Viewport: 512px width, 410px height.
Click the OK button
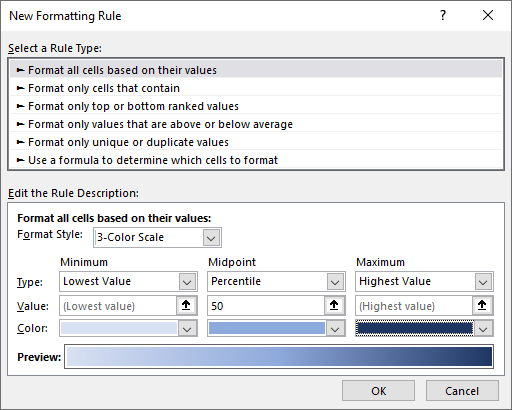coord(378,391)
